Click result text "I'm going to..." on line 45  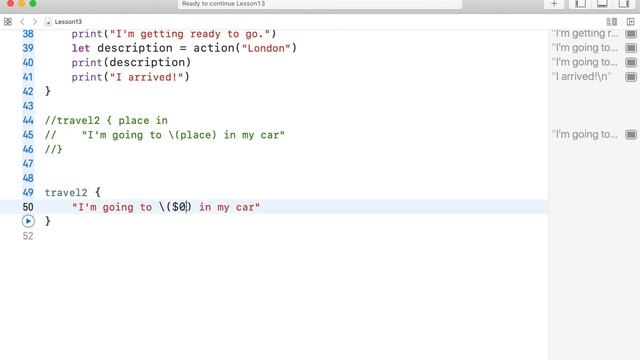[x=584, y=135]
